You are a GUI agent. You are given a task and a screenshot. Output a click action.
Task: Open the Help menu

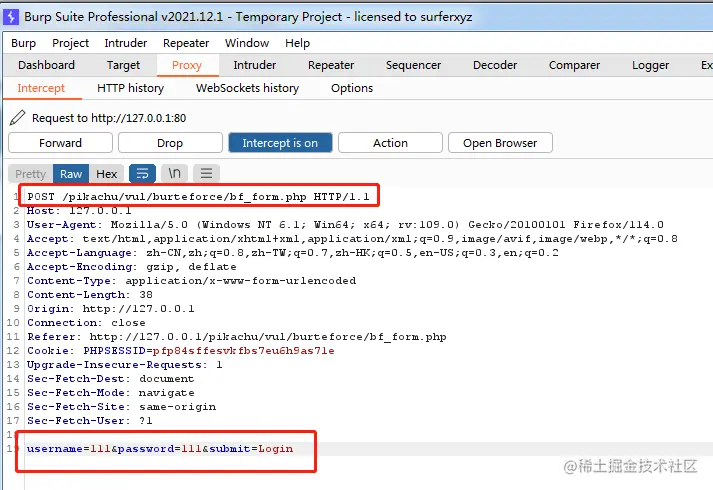click(x=297, y=43)
